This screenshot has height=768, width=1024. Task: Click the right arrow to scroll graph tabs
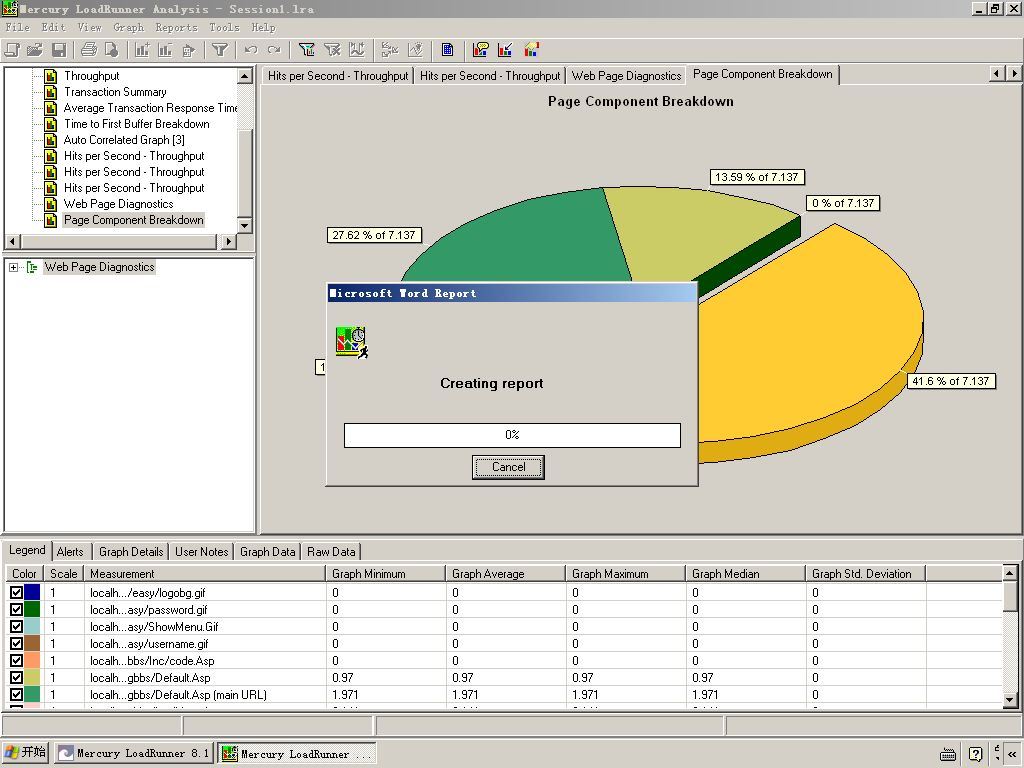pyautogui.click(x=1013, y=74)
